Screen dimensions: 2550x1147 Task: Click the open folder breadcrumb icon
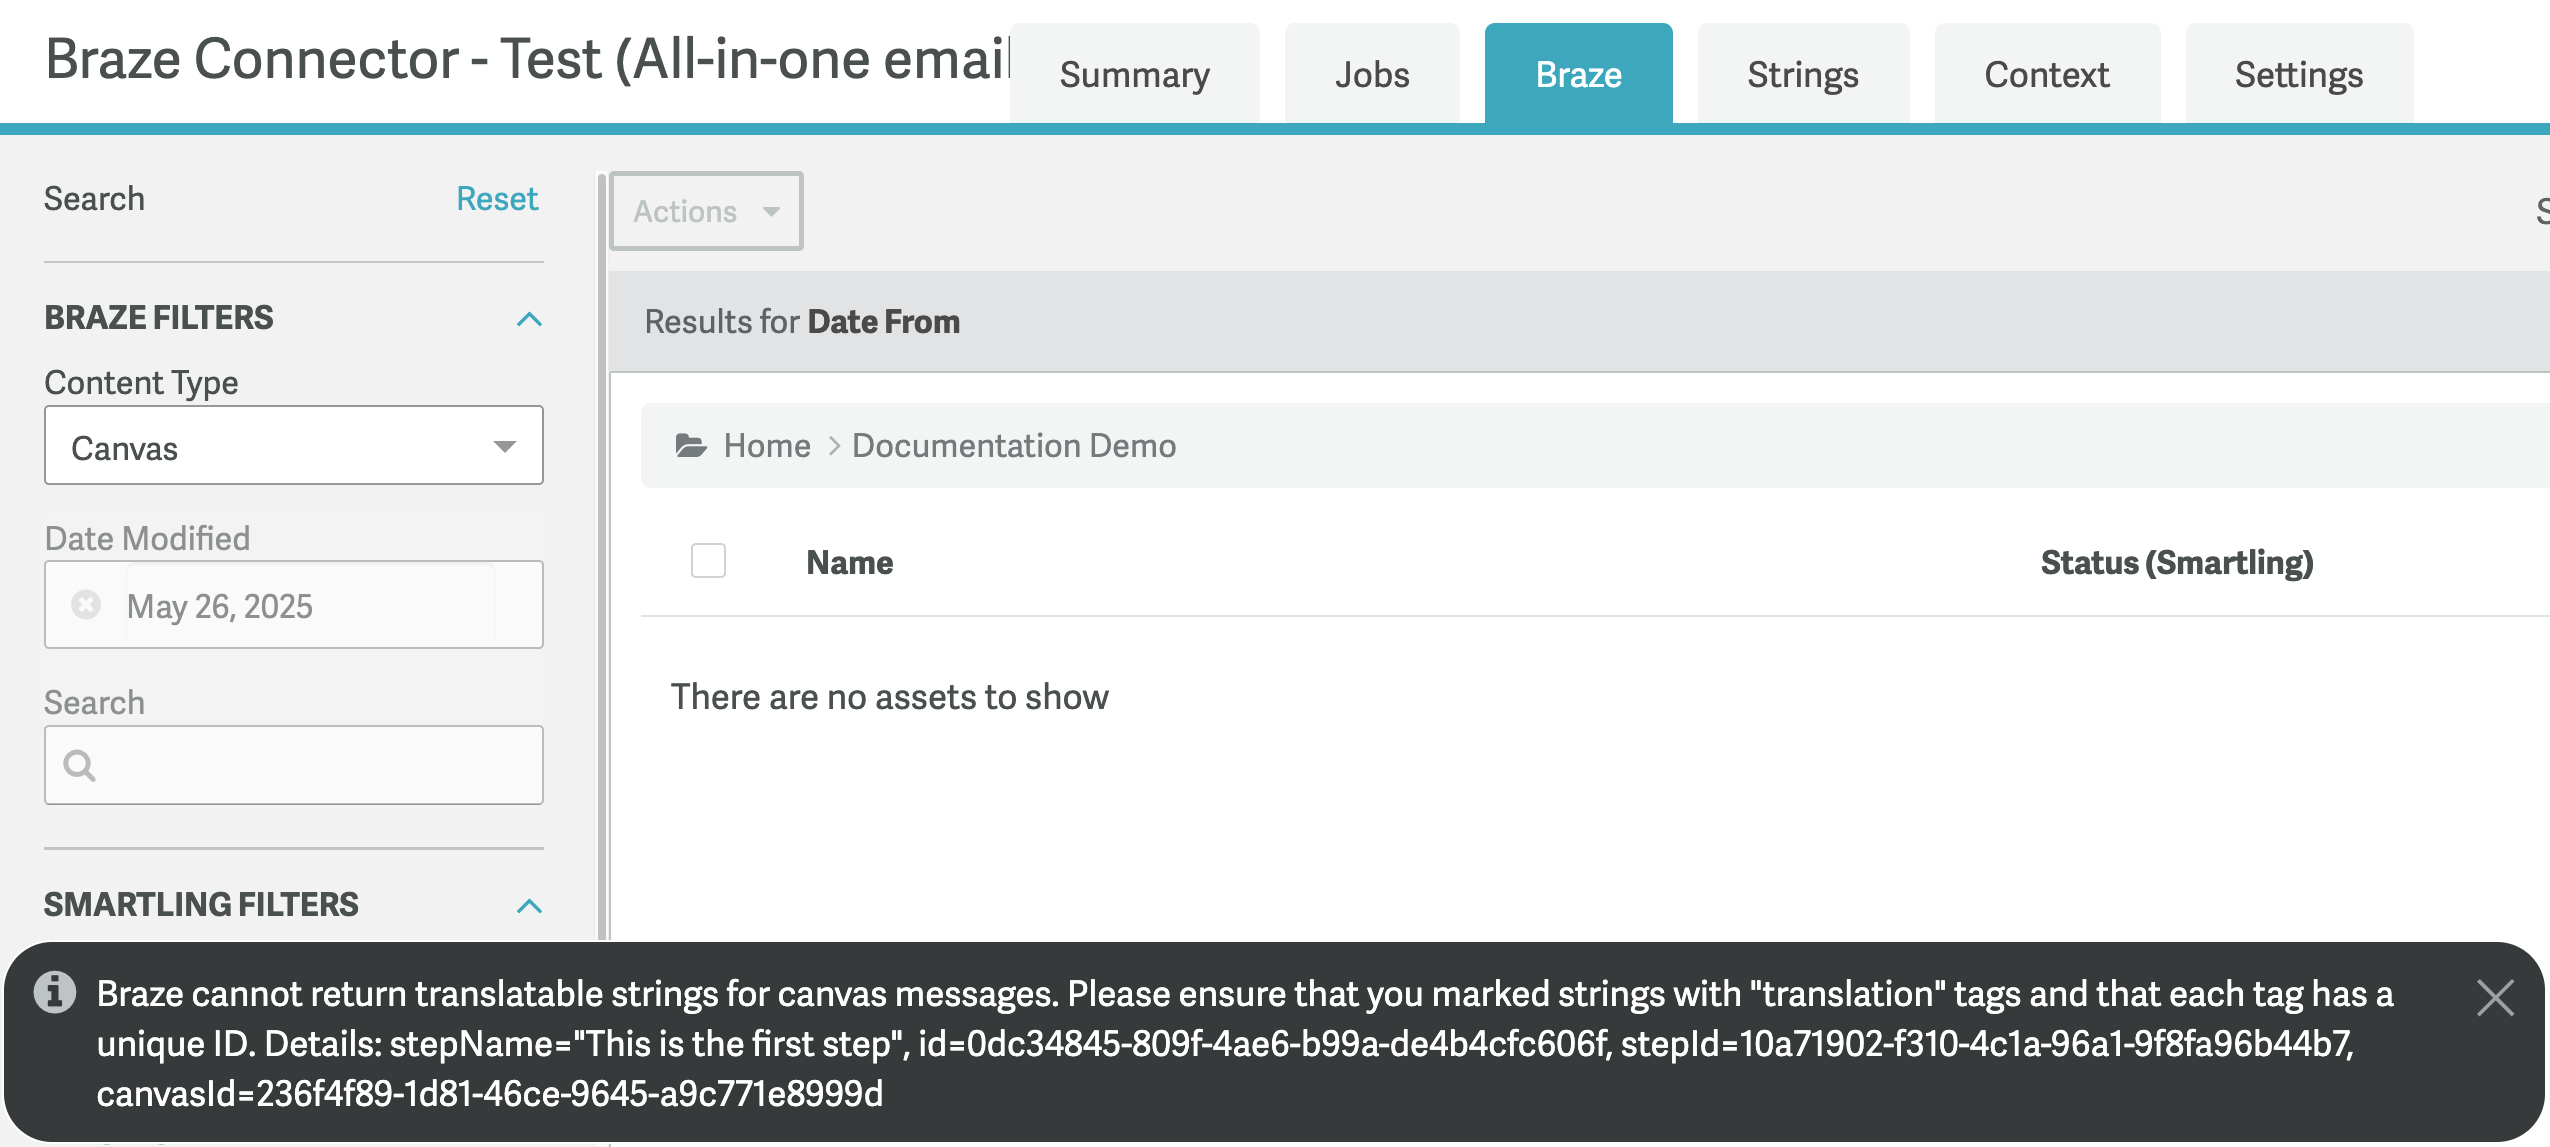[691, 445]
